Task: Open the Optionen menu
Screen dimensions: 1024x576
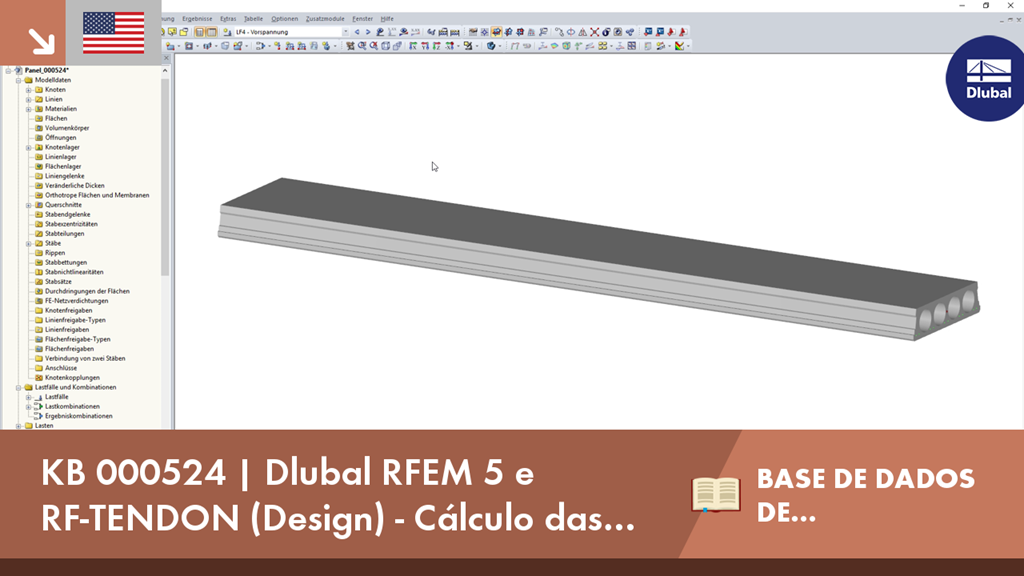Action: (x=285, y=19)
